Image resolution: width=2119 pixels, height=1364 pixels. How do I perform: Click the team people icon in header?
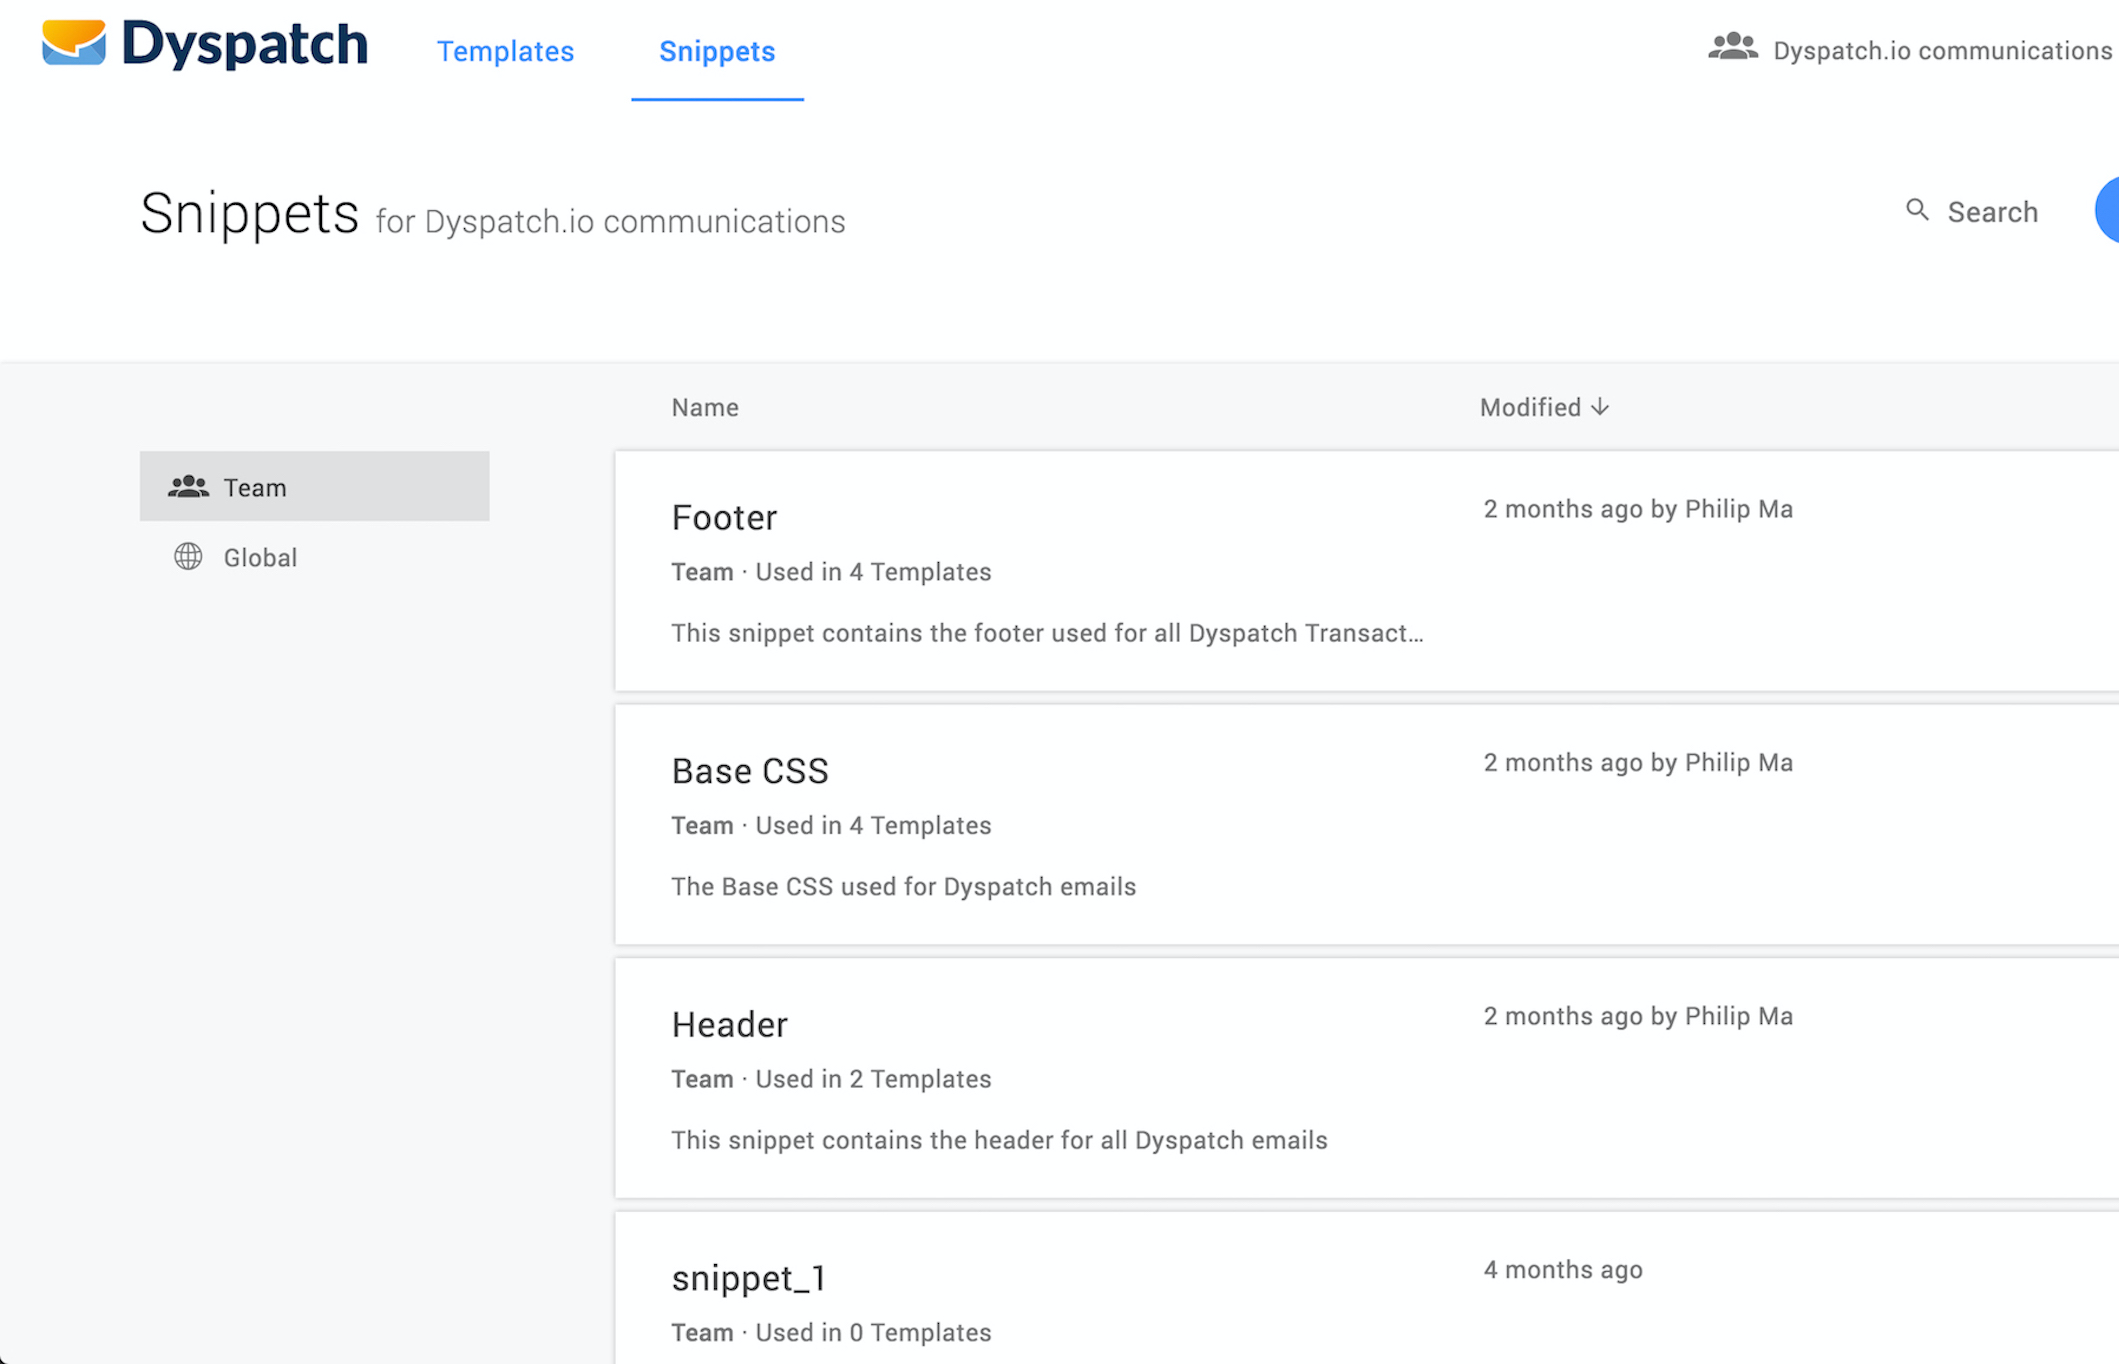(1732, 47)
